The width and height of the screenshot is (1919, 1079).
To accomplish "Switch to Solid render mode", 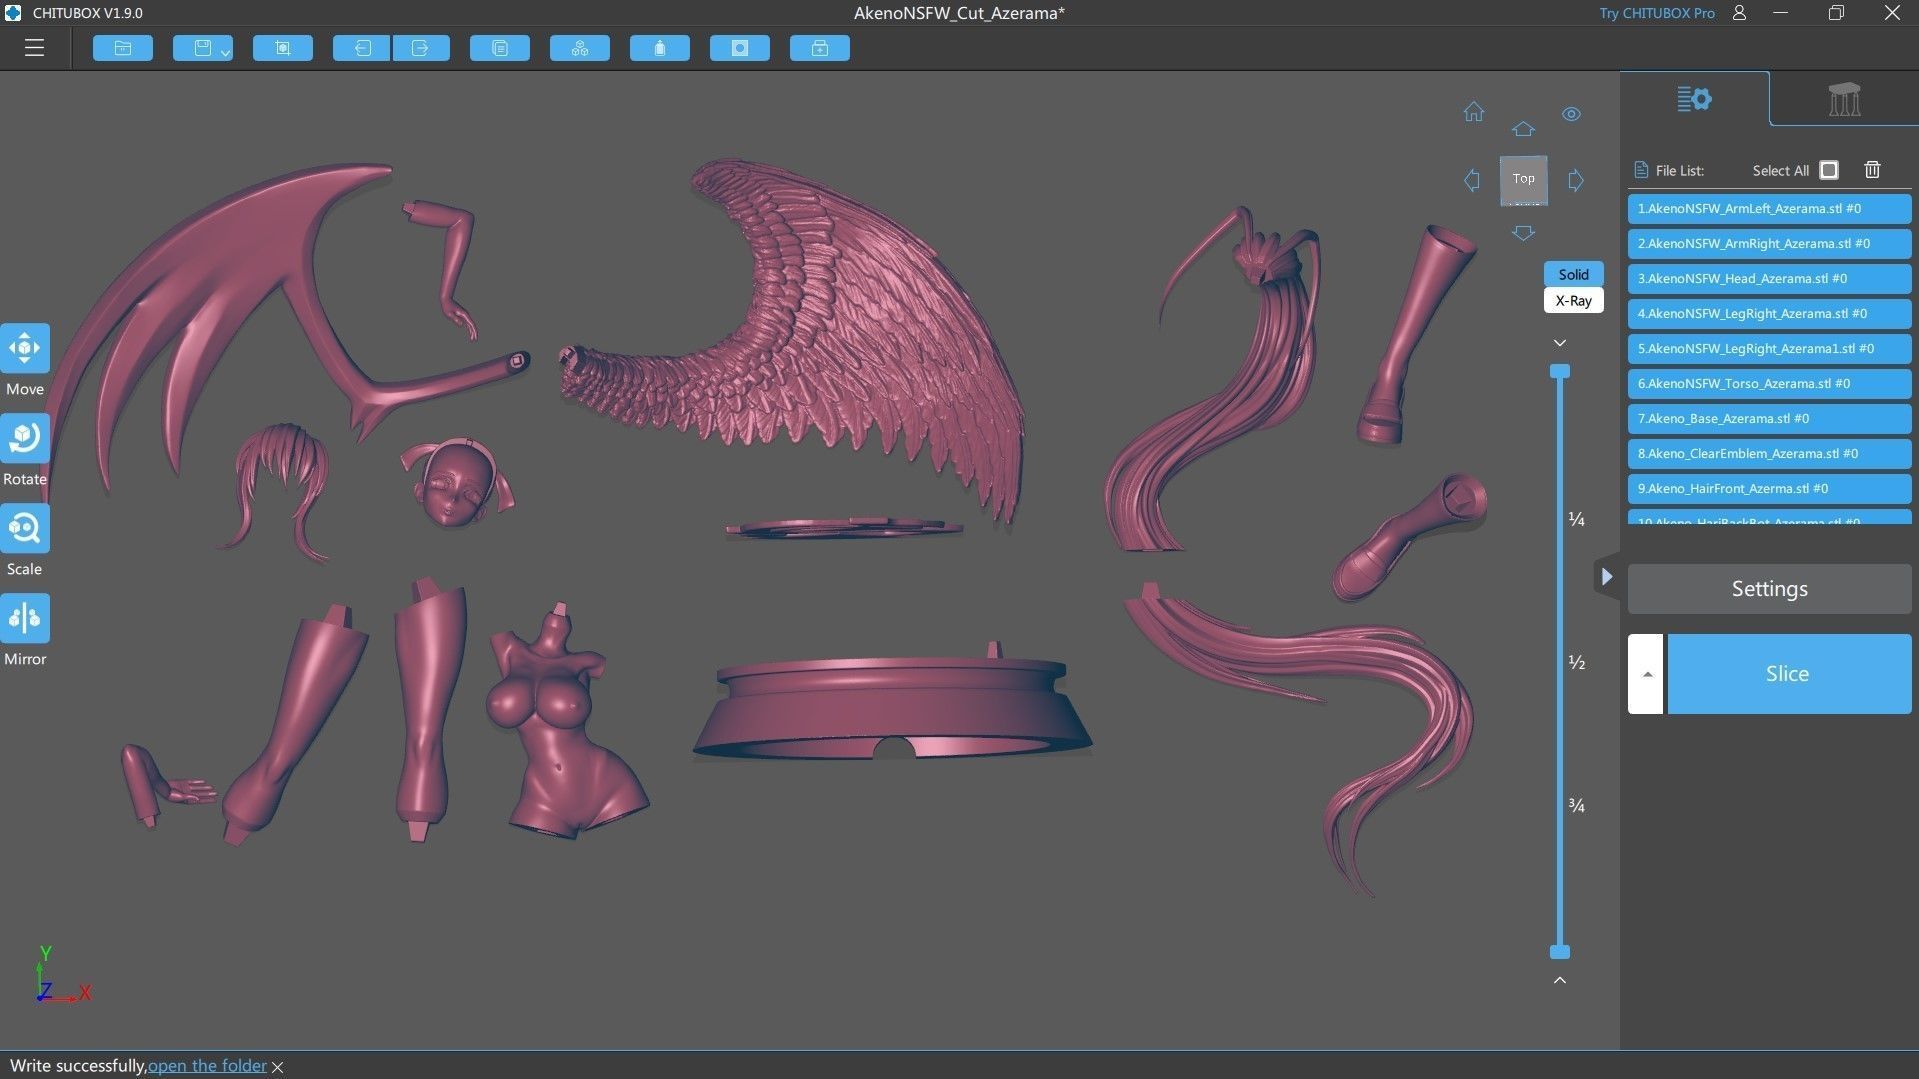I will click(1573, 274).
